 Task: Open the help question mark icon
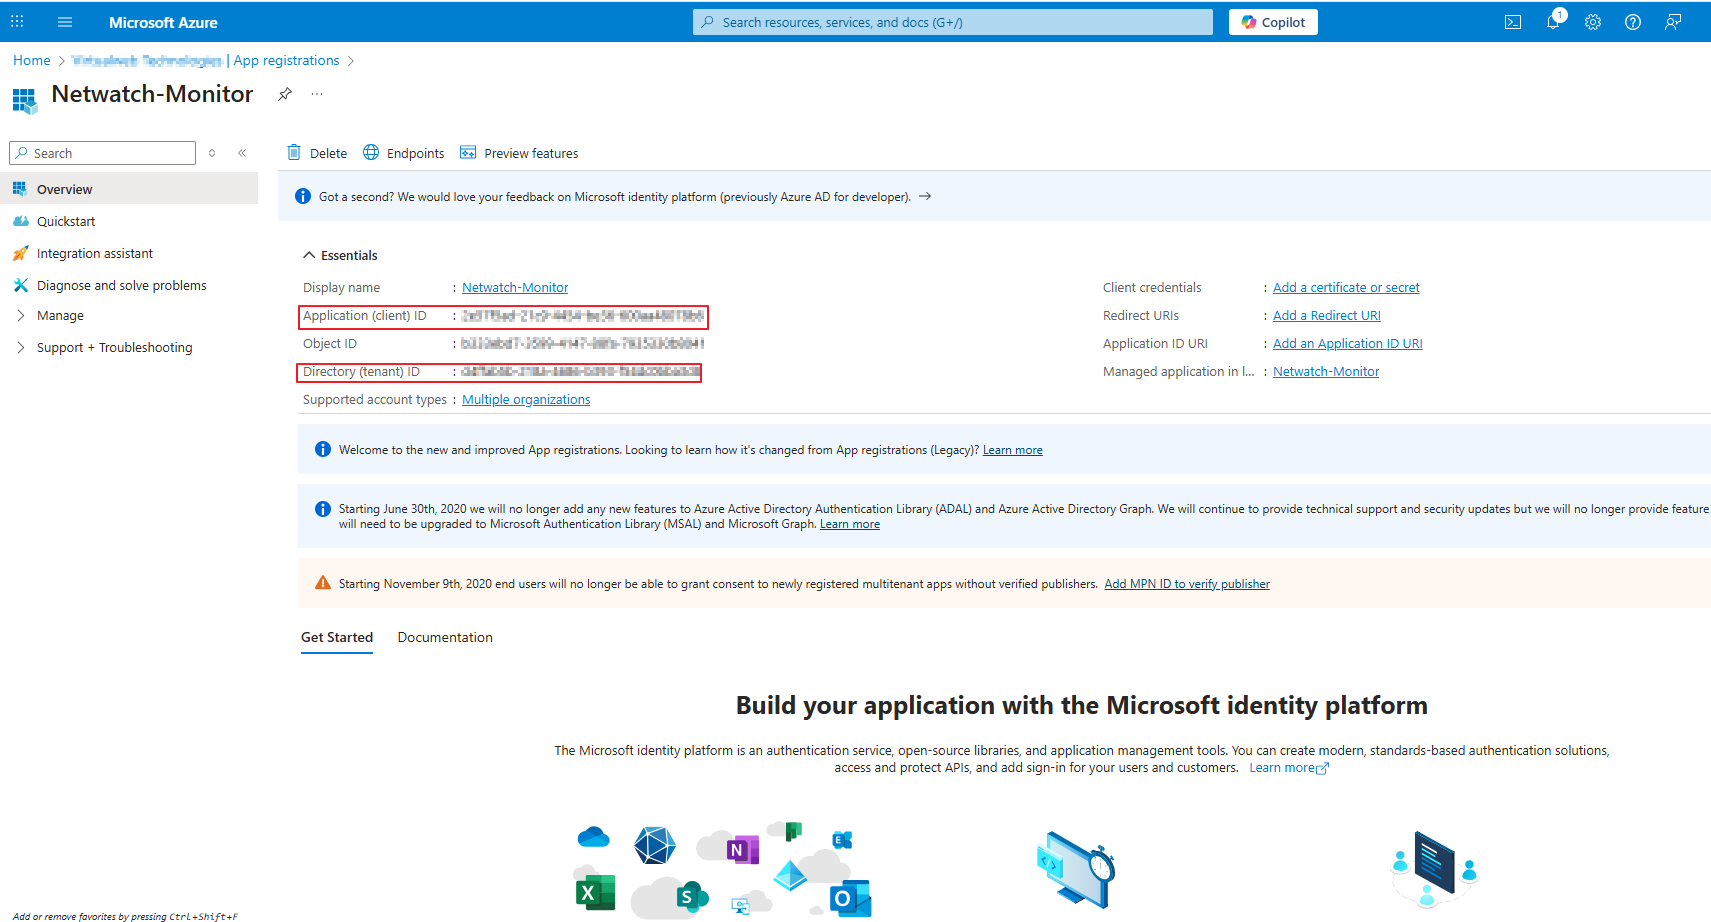point(1633,22)
